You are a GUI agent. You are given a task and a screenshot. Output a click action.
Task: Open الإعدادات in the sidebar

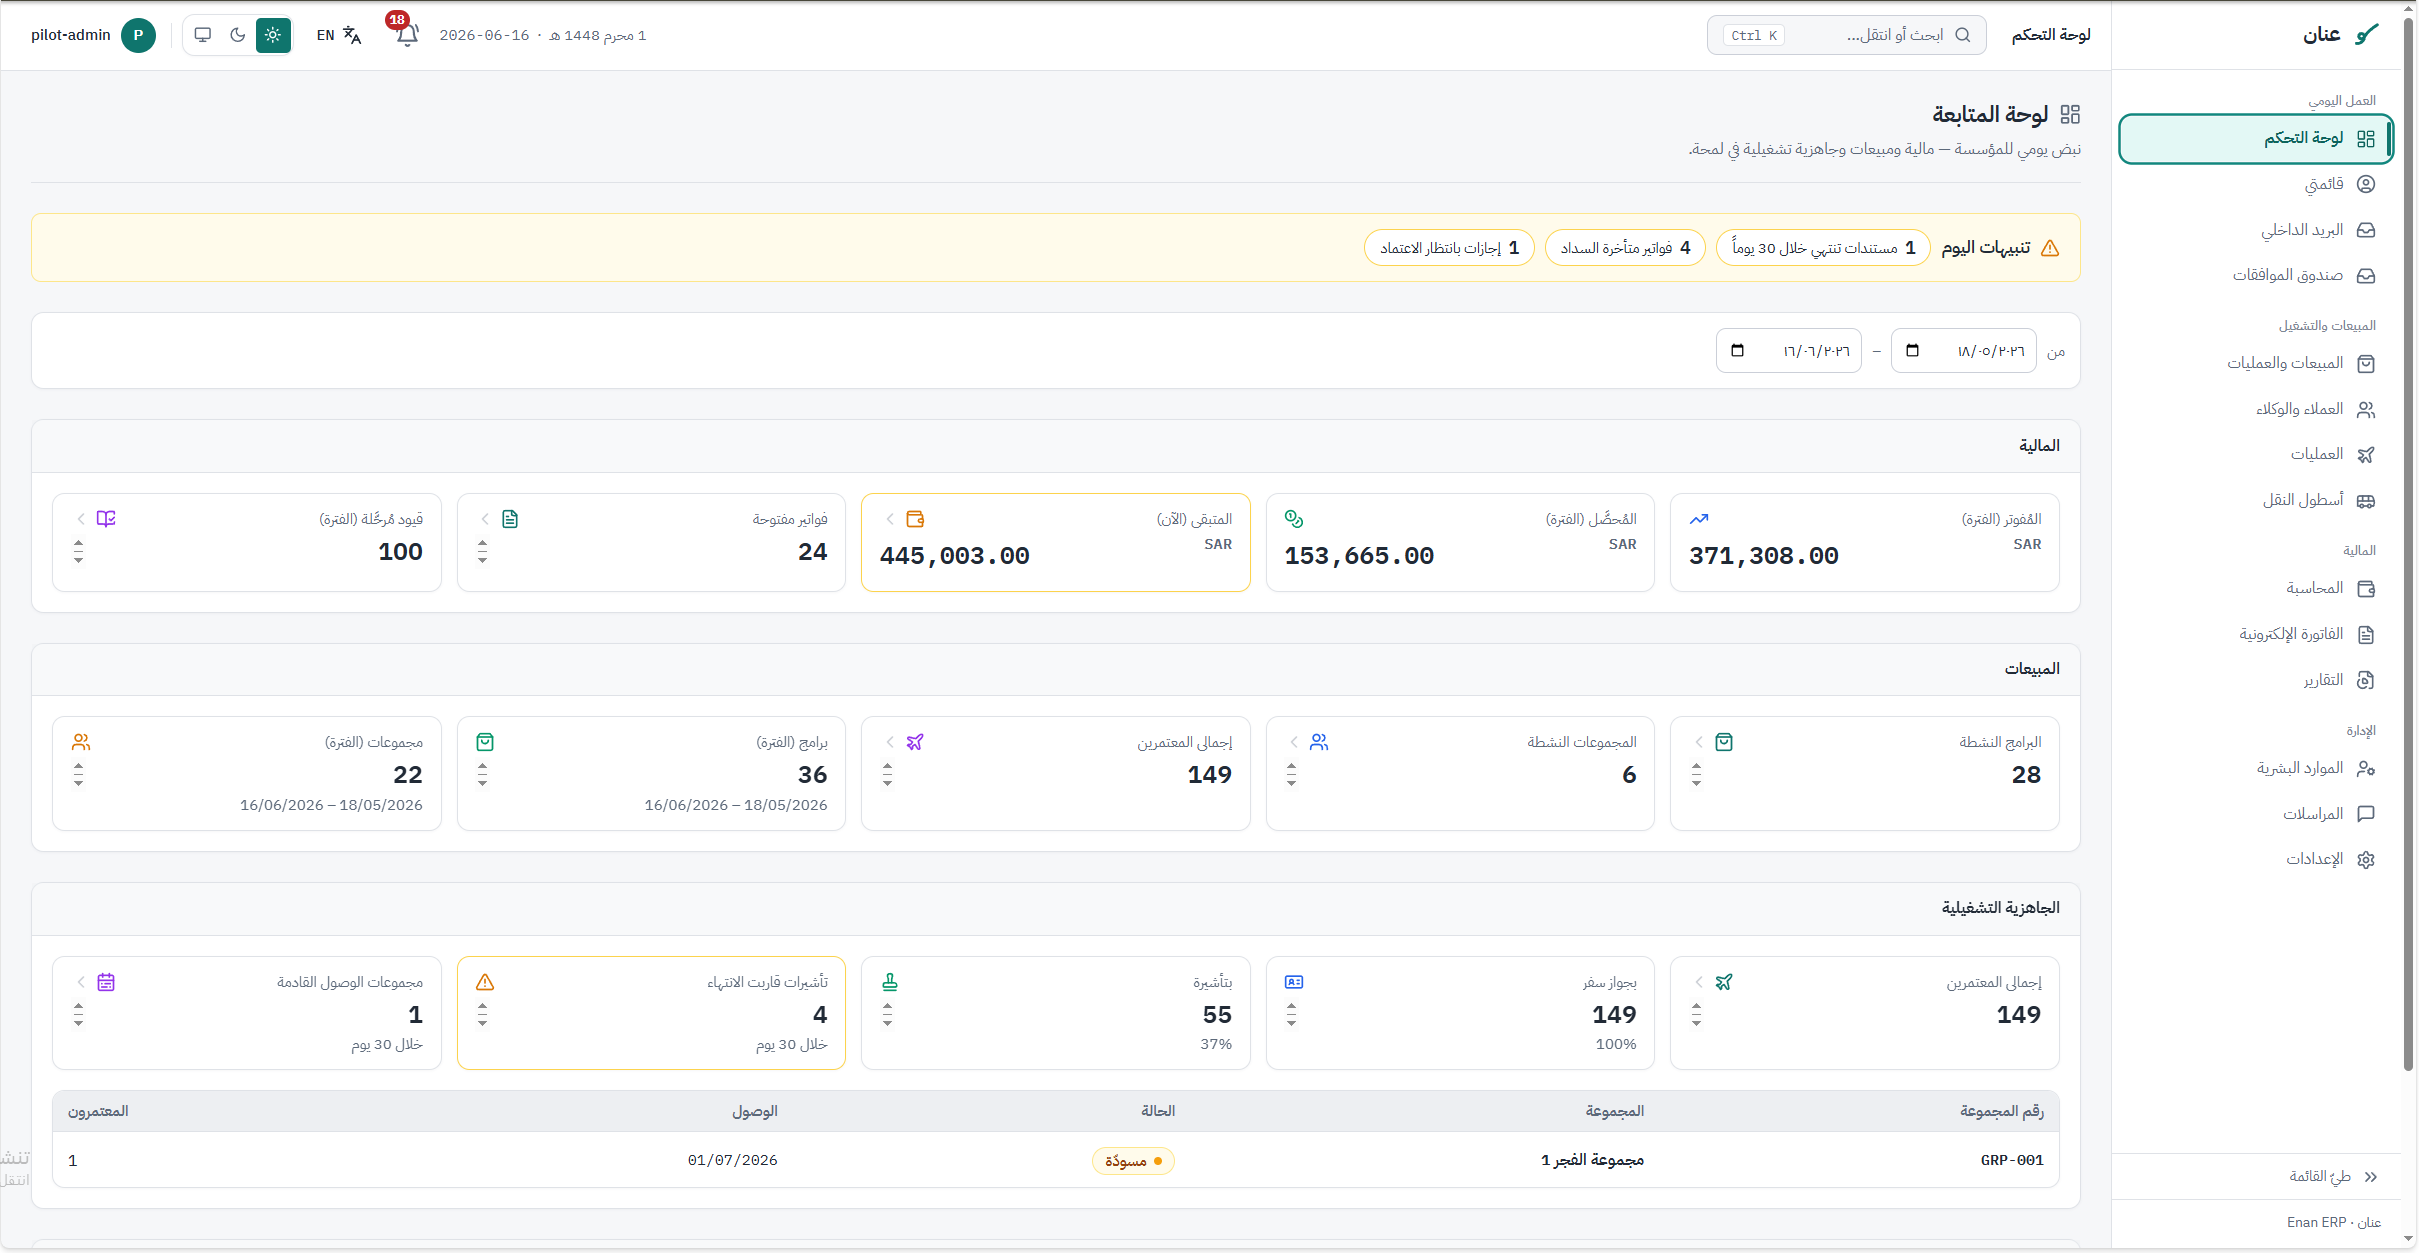pos(2256,860)
